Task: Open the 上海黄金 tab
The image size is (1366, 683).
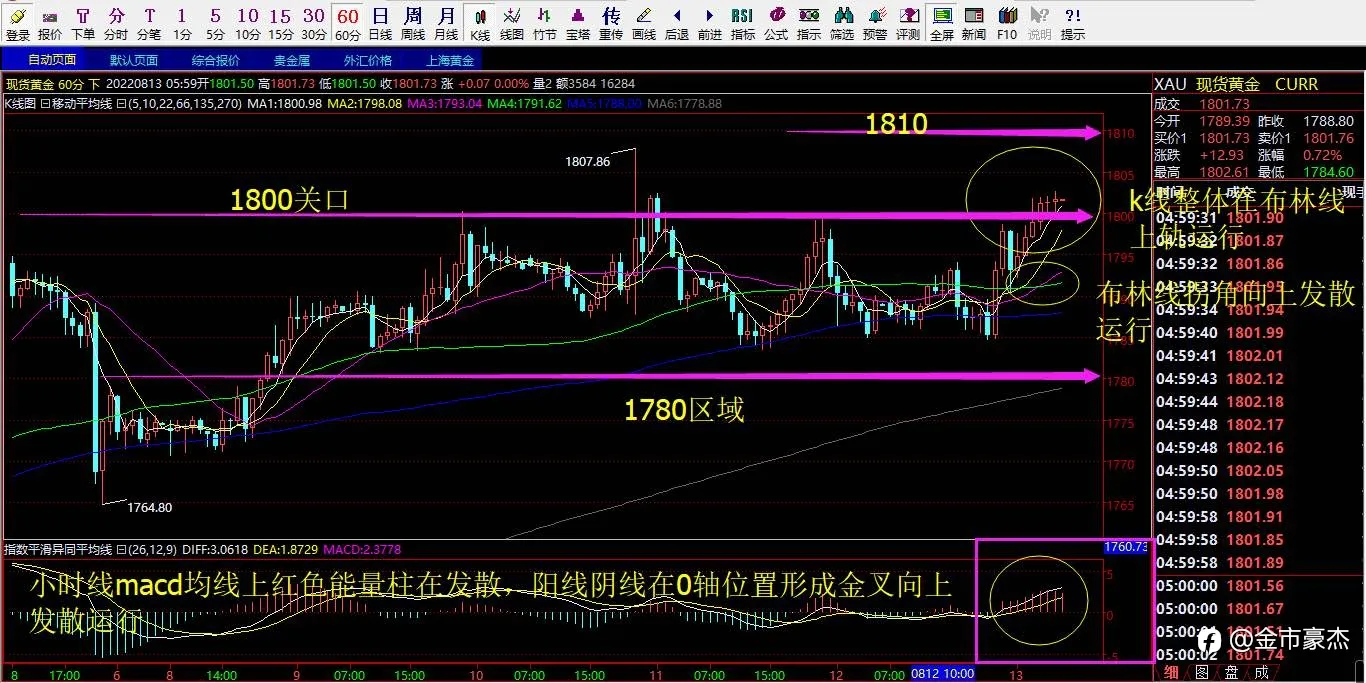Action: pyautogui.click(x=450, y=60)
